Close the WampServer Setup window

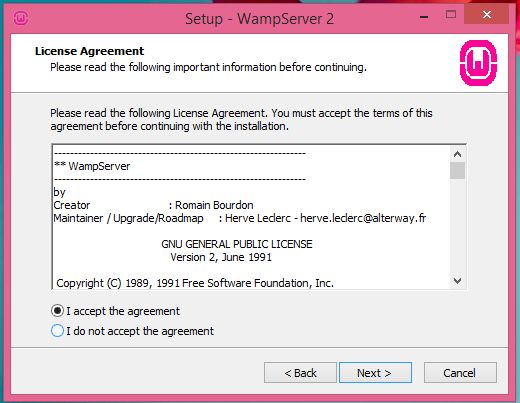(487, 14)
